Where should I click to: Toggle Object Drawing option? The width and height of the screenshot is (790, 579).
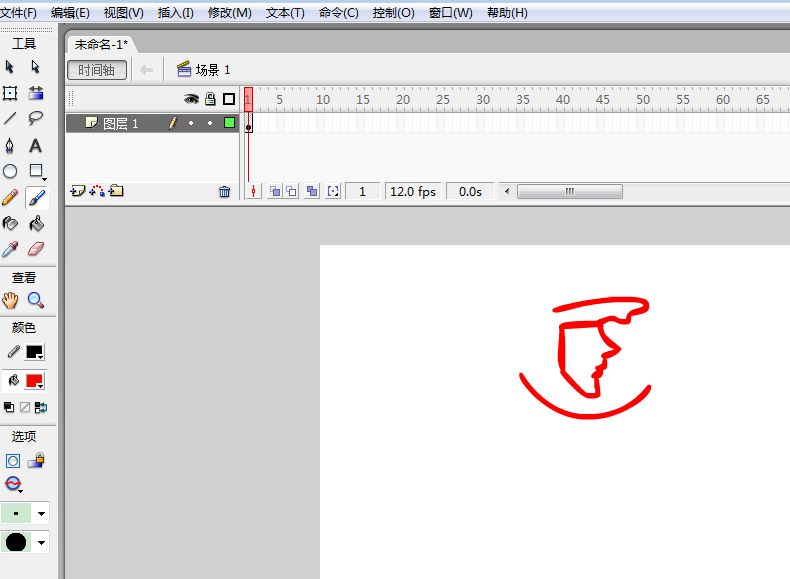point(13,461)
